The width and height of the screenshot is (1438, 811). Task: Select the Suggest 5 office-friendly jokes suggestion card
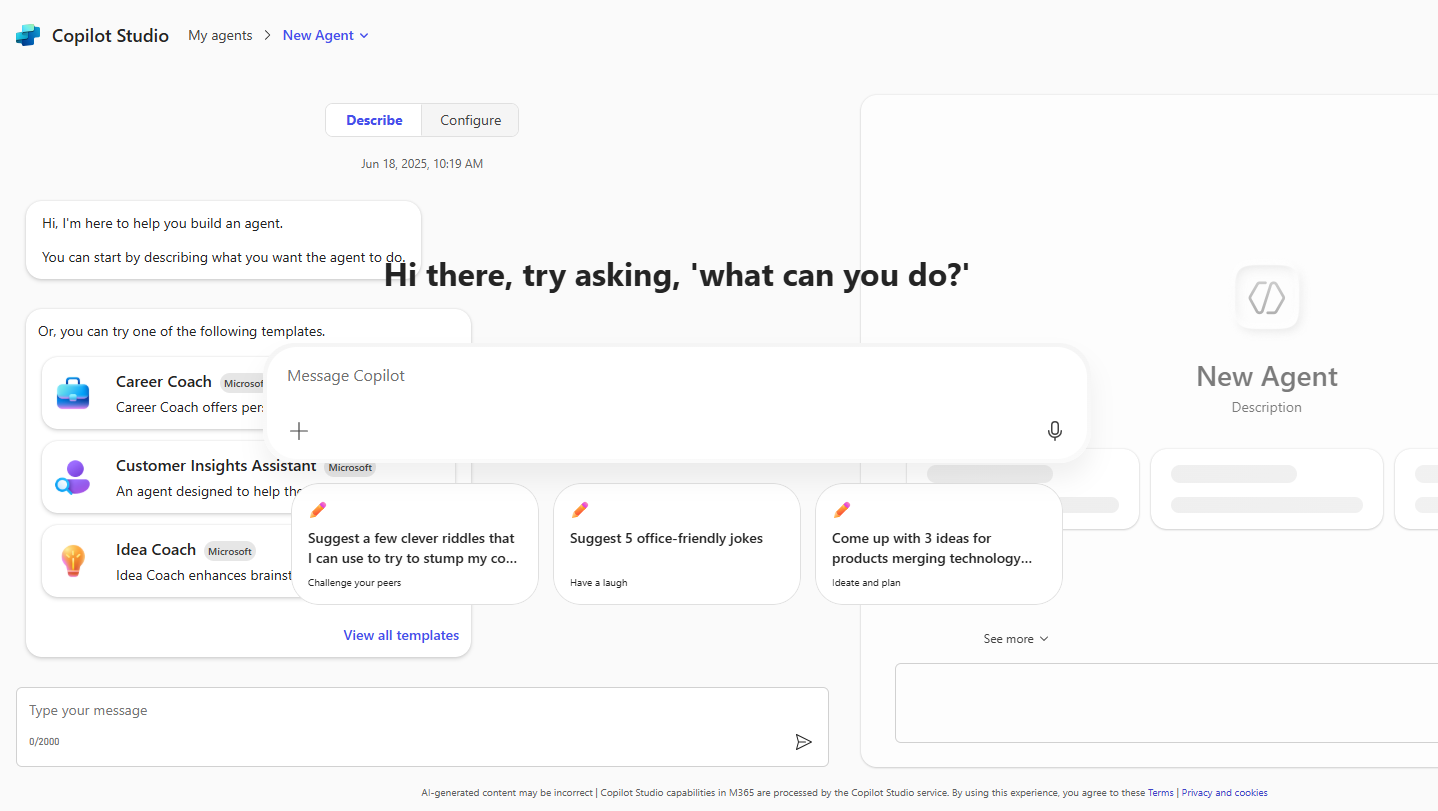(676, 544)
